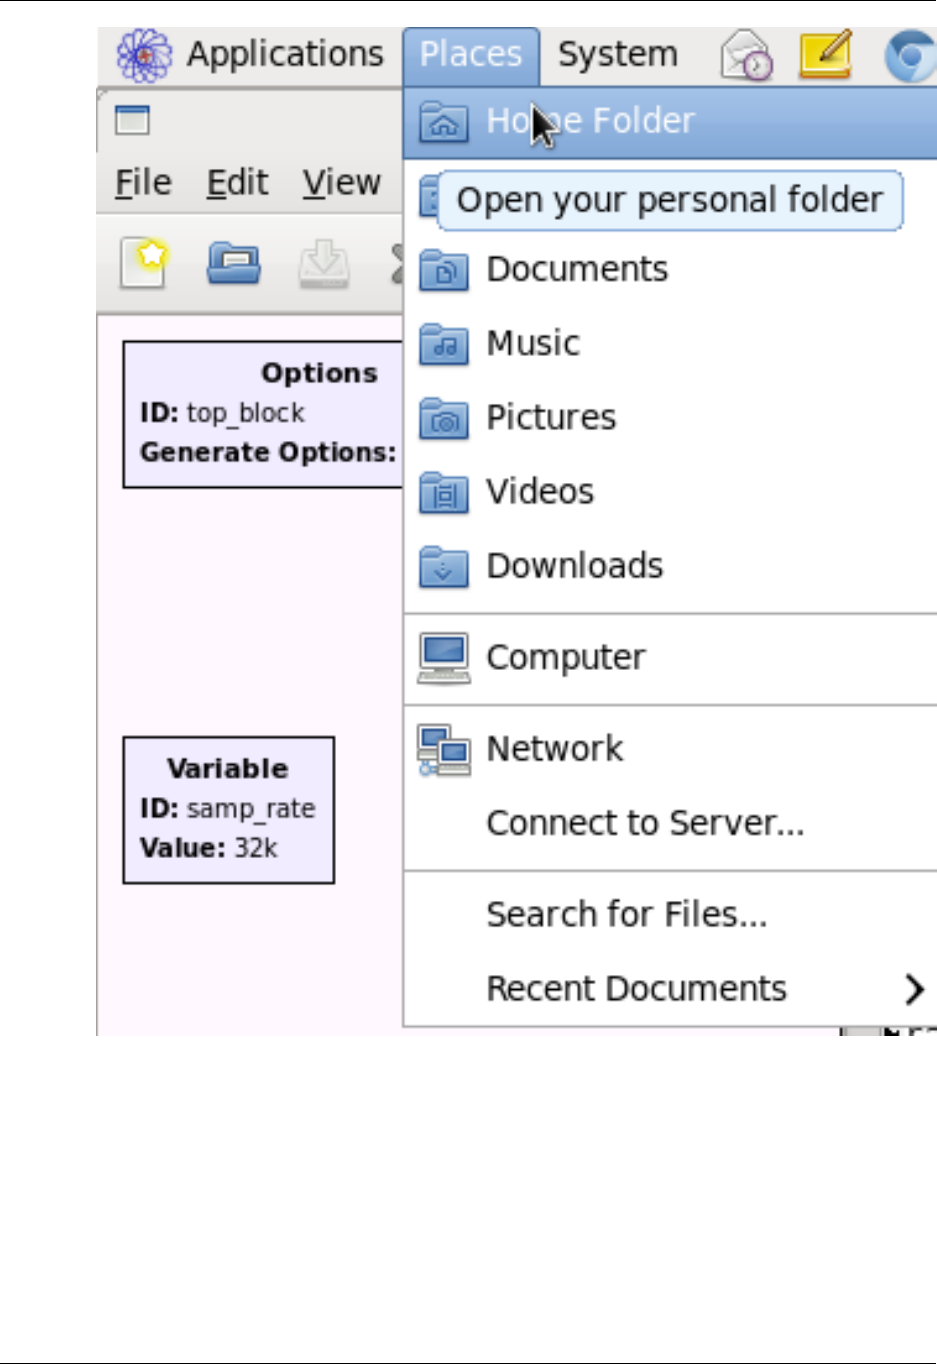Click the Documents folder icon
Screen dimensions: 937x1364
pyautogui.click(x=444, y=269)
